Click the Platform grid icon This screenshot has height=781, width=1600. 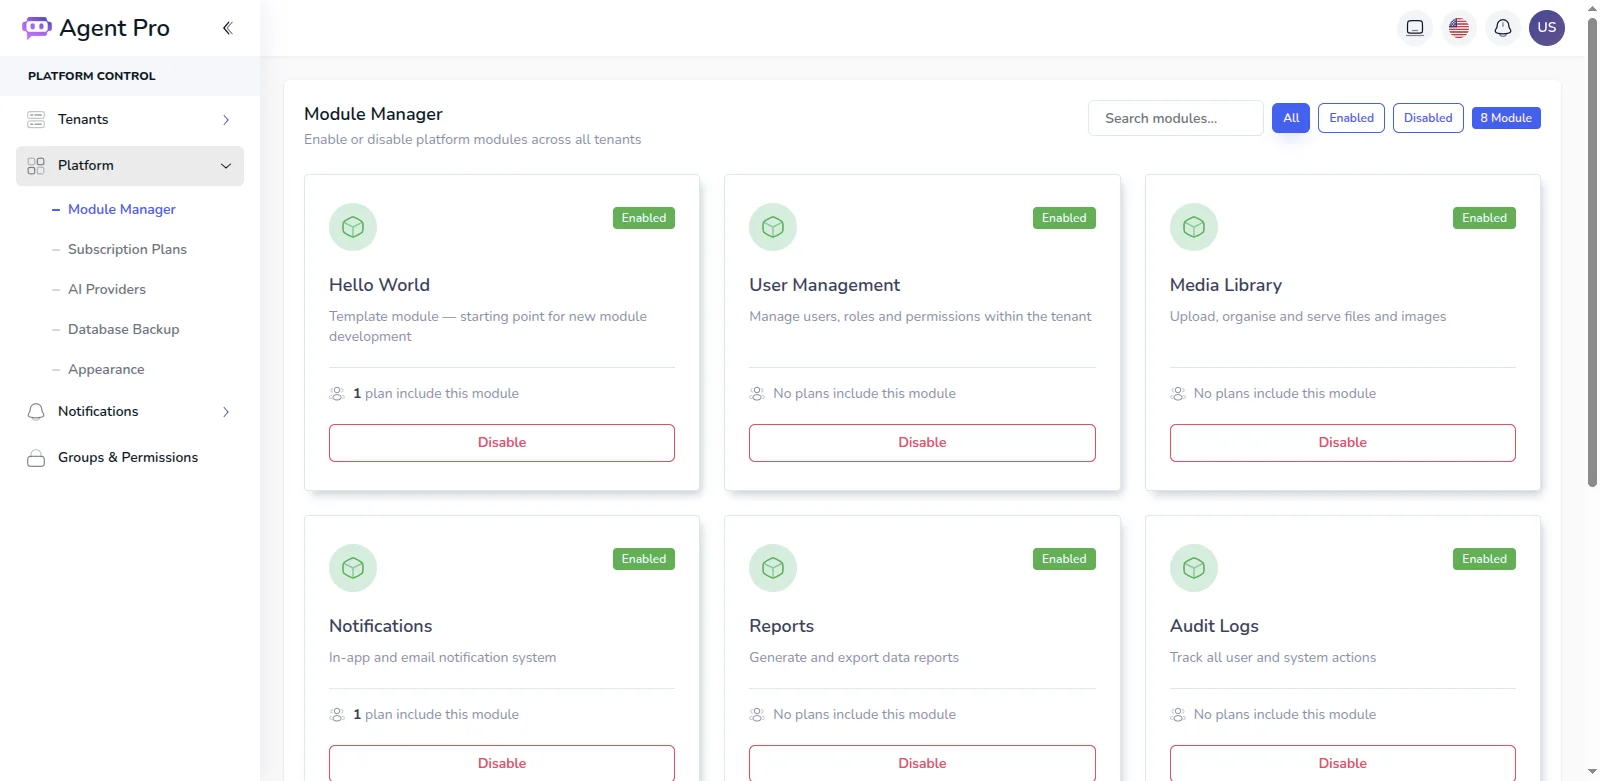[x=36, y=166]
